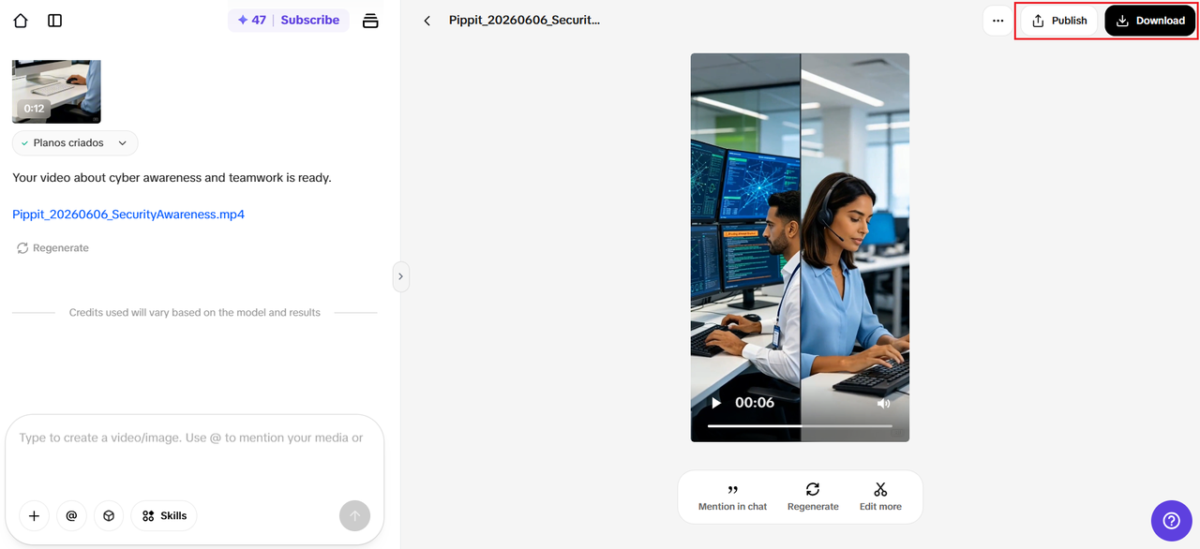Collapse the chat panel with chevron handle

pyautogui.click(x=401, y=277)
